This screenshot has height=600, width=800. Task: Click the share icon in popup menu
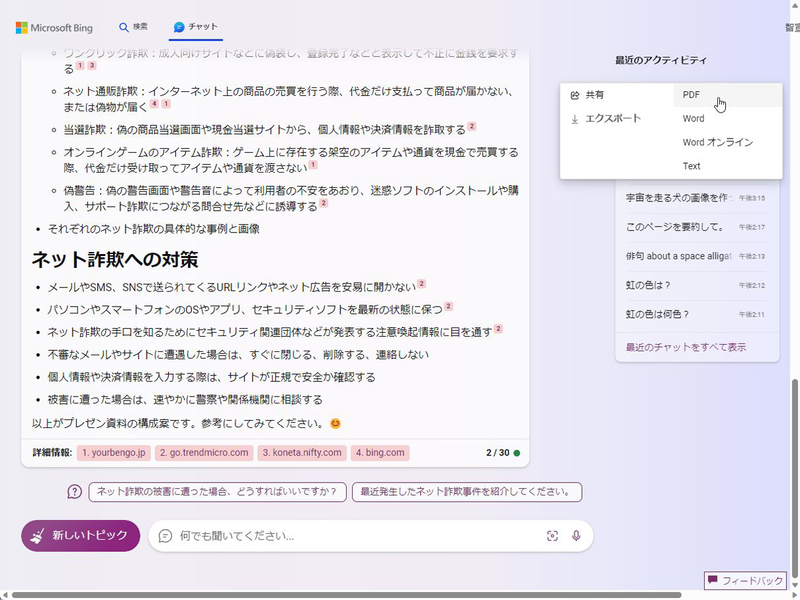tap(574, 95)
